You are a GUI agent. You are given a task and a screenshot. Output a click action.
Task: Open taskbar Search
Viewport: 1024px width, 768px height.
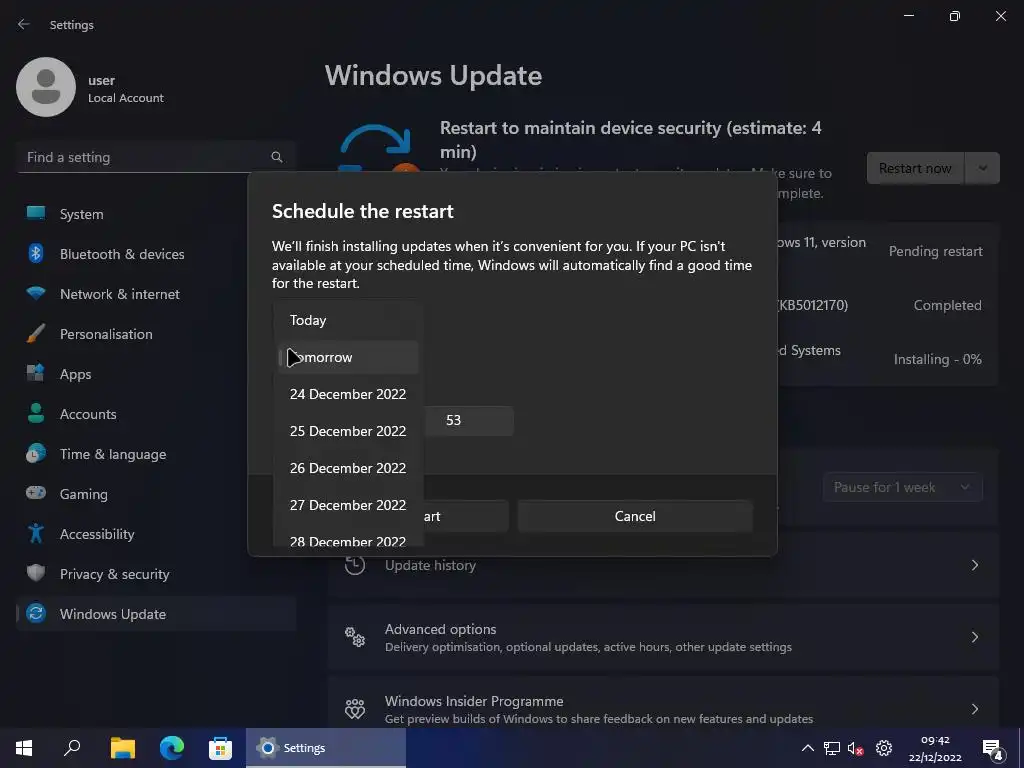pos(72,748)
